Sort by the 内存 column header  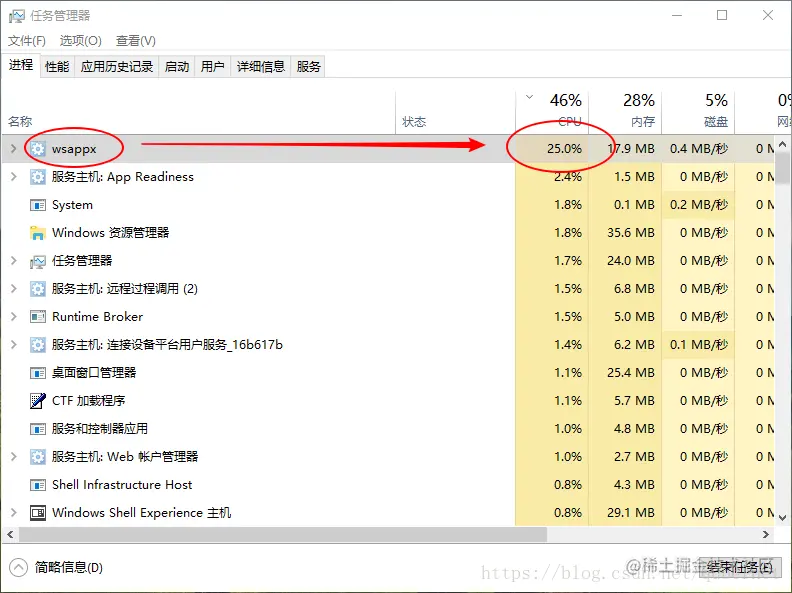(x=625, y=111)
